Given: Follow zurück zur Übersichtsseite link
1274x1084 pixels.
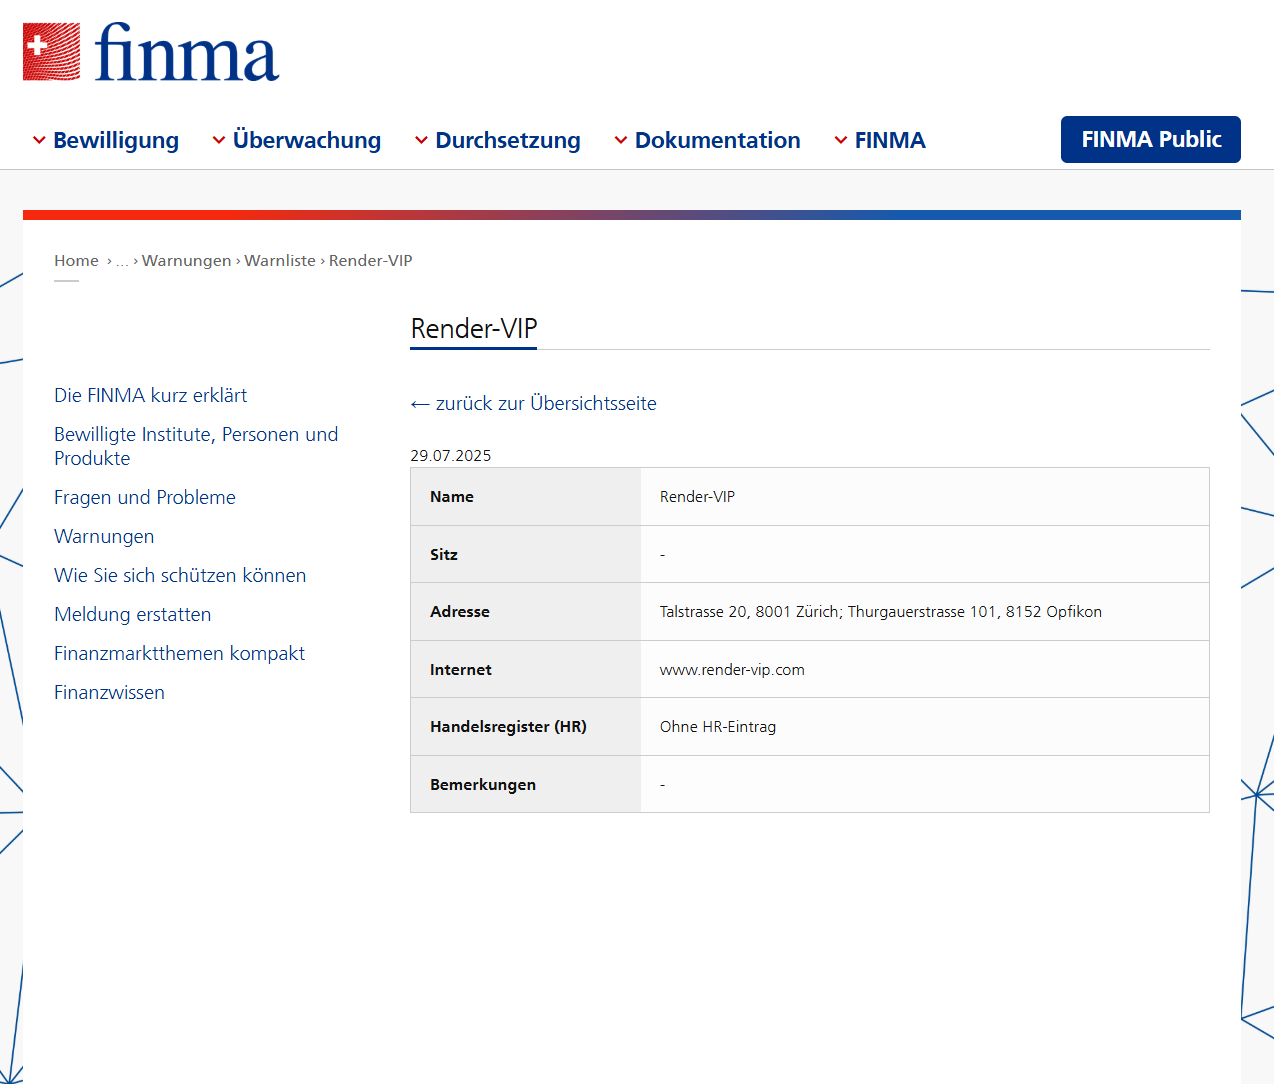Looking at the screenshot, I should point(546,403).
